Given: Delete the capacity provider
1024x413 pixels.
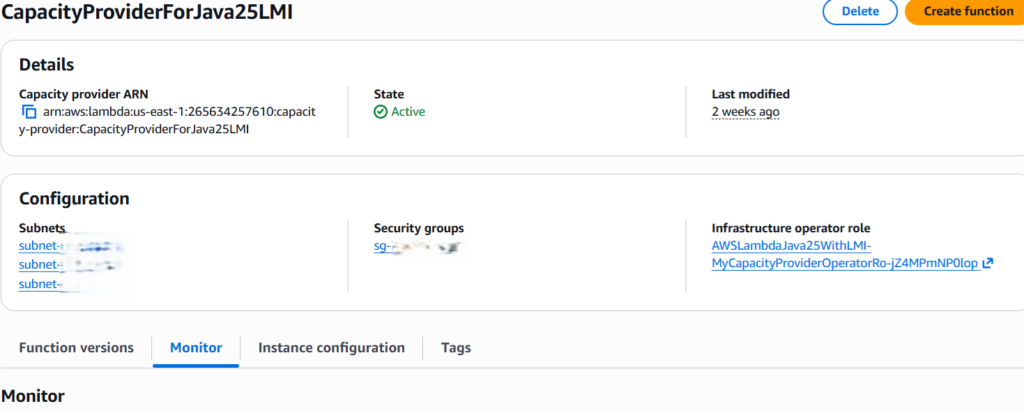Looking at the screenshot, I should coord(860,11).
